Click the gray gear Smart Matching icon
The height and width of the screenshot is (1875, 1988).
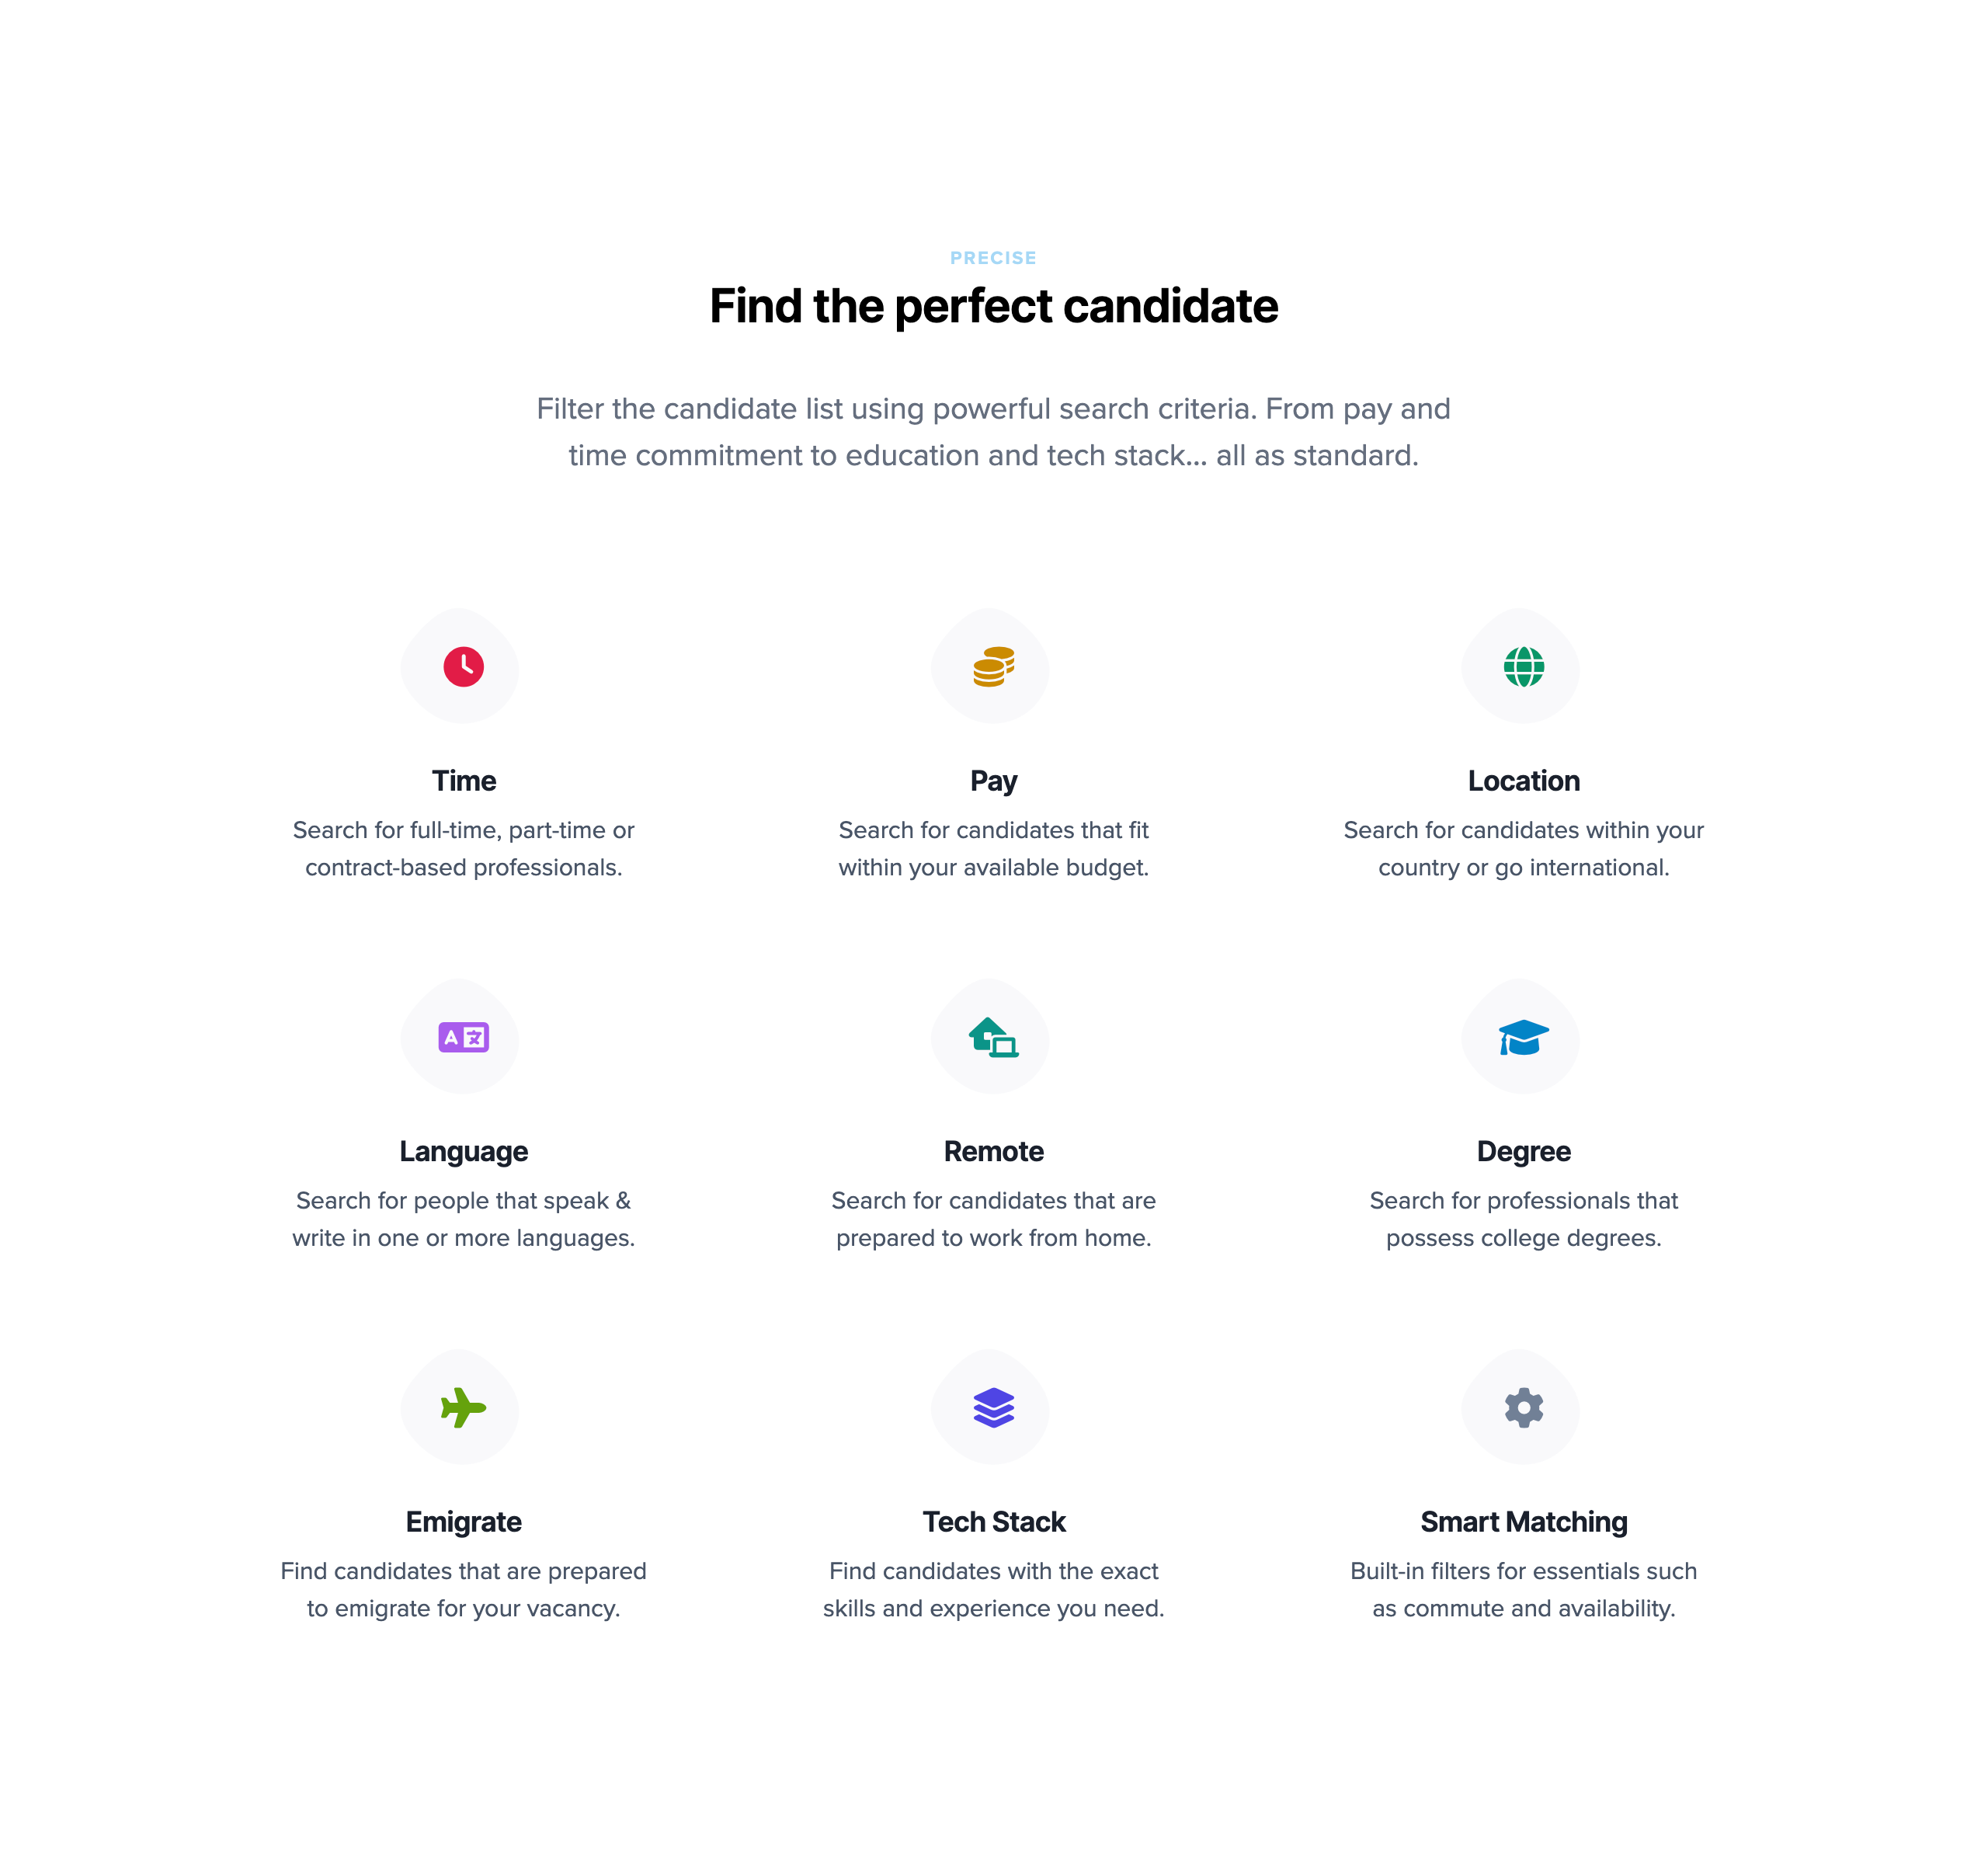point(1524,1408)
